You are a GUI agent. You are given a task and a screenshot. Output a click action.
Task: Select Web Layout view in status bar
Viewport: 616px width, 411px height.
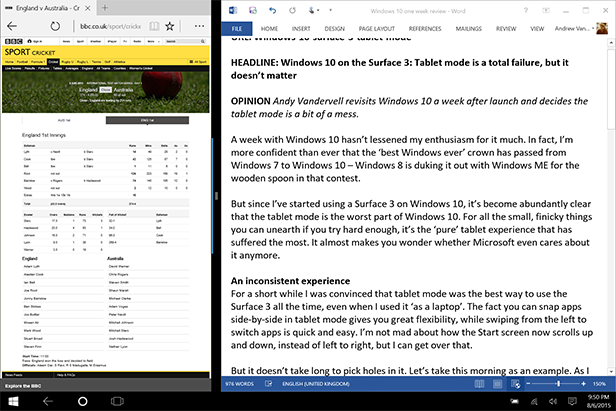click(516, 384)
